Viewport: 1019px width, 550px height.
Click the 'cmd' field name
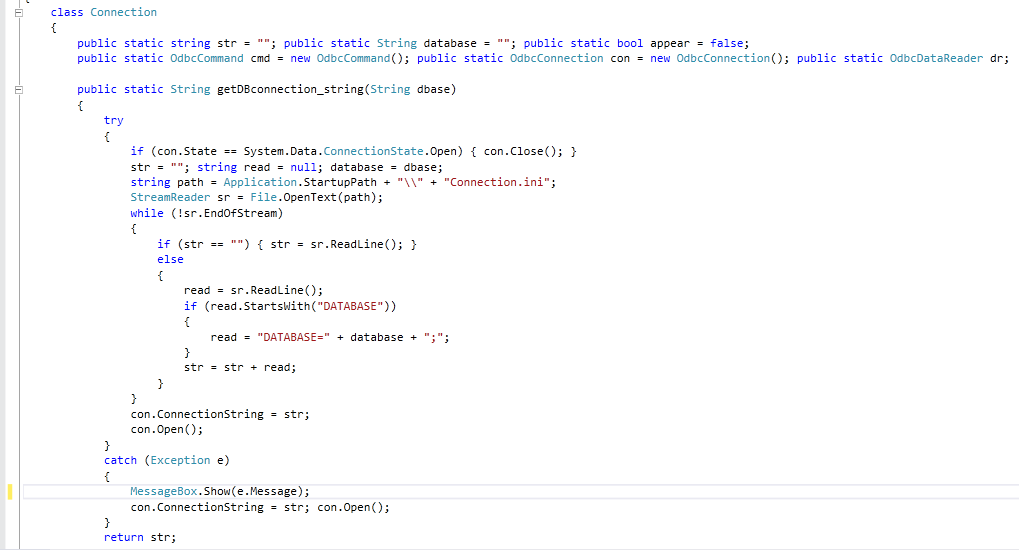click(x=260, y=59)
